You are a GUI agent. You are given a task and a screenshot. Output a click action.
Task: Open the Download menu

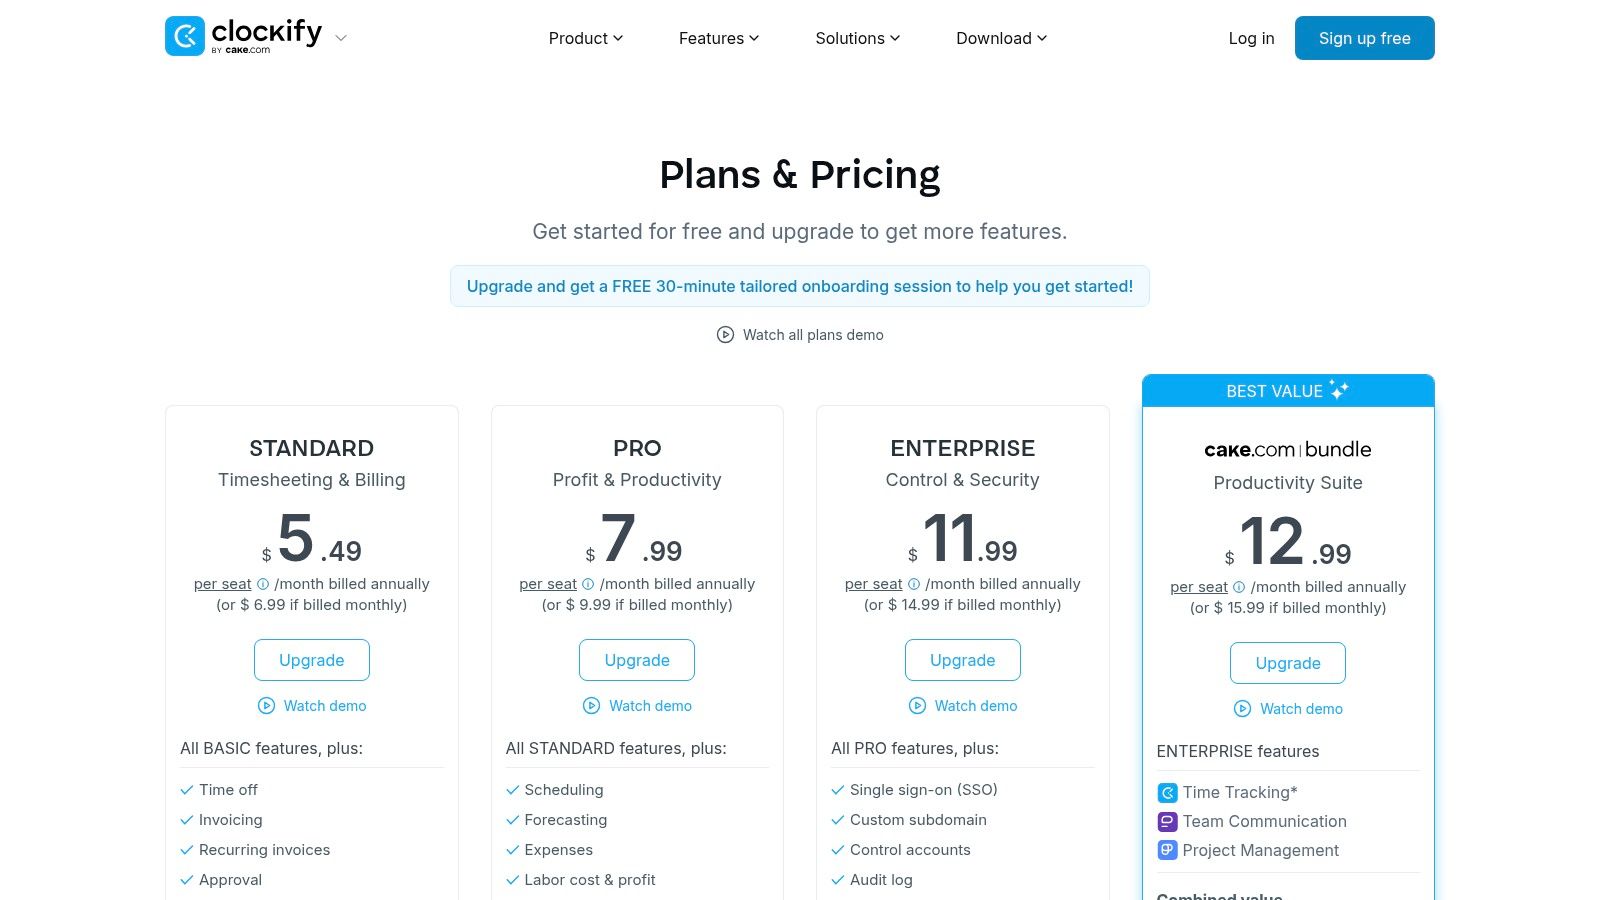pyautogui.click(x=1000, y=38)
